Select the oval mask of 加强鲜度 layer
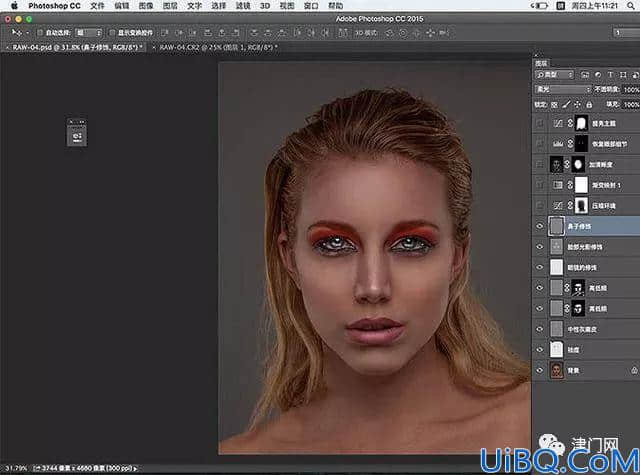Viewport: 640px width, 475px height. (578, 164)
